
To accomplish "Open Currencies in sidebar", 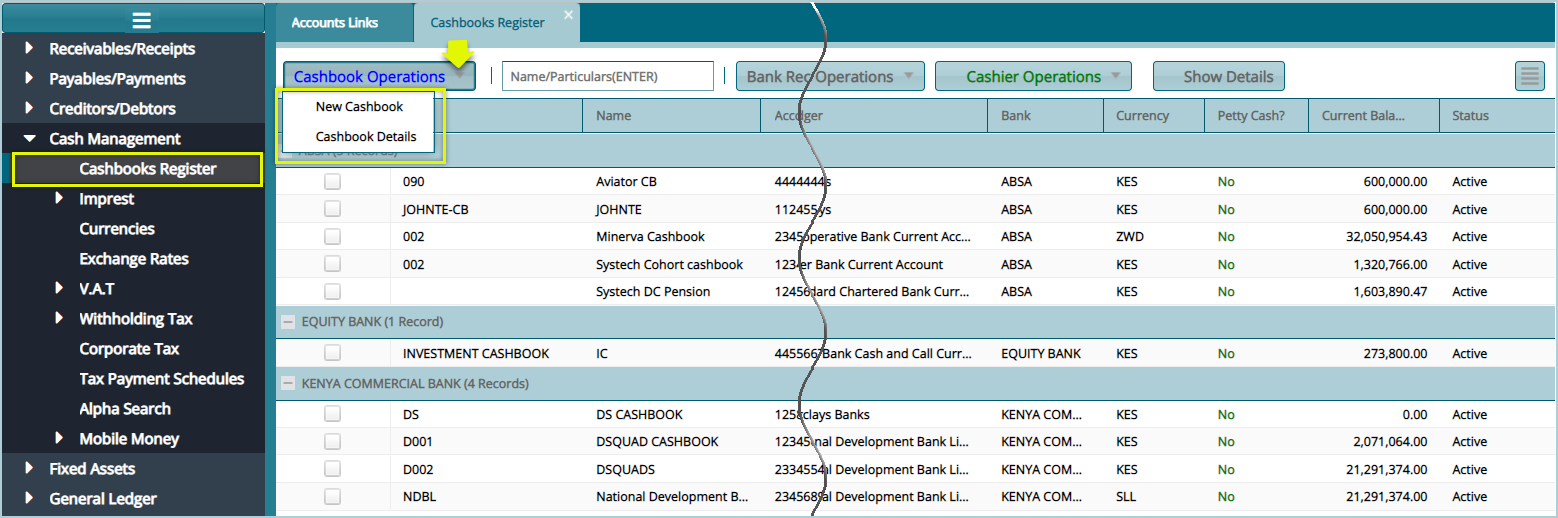I will tap(117, 228).
